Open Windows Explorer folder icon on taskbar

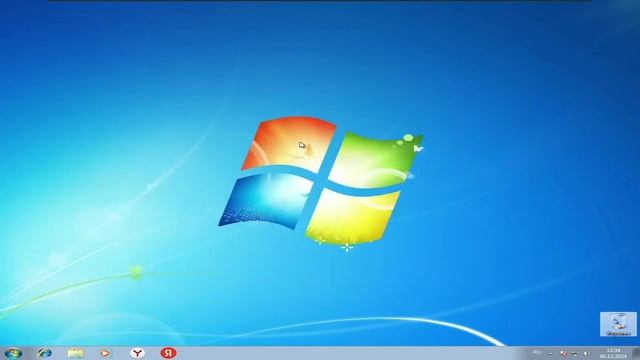coord(76,353)
